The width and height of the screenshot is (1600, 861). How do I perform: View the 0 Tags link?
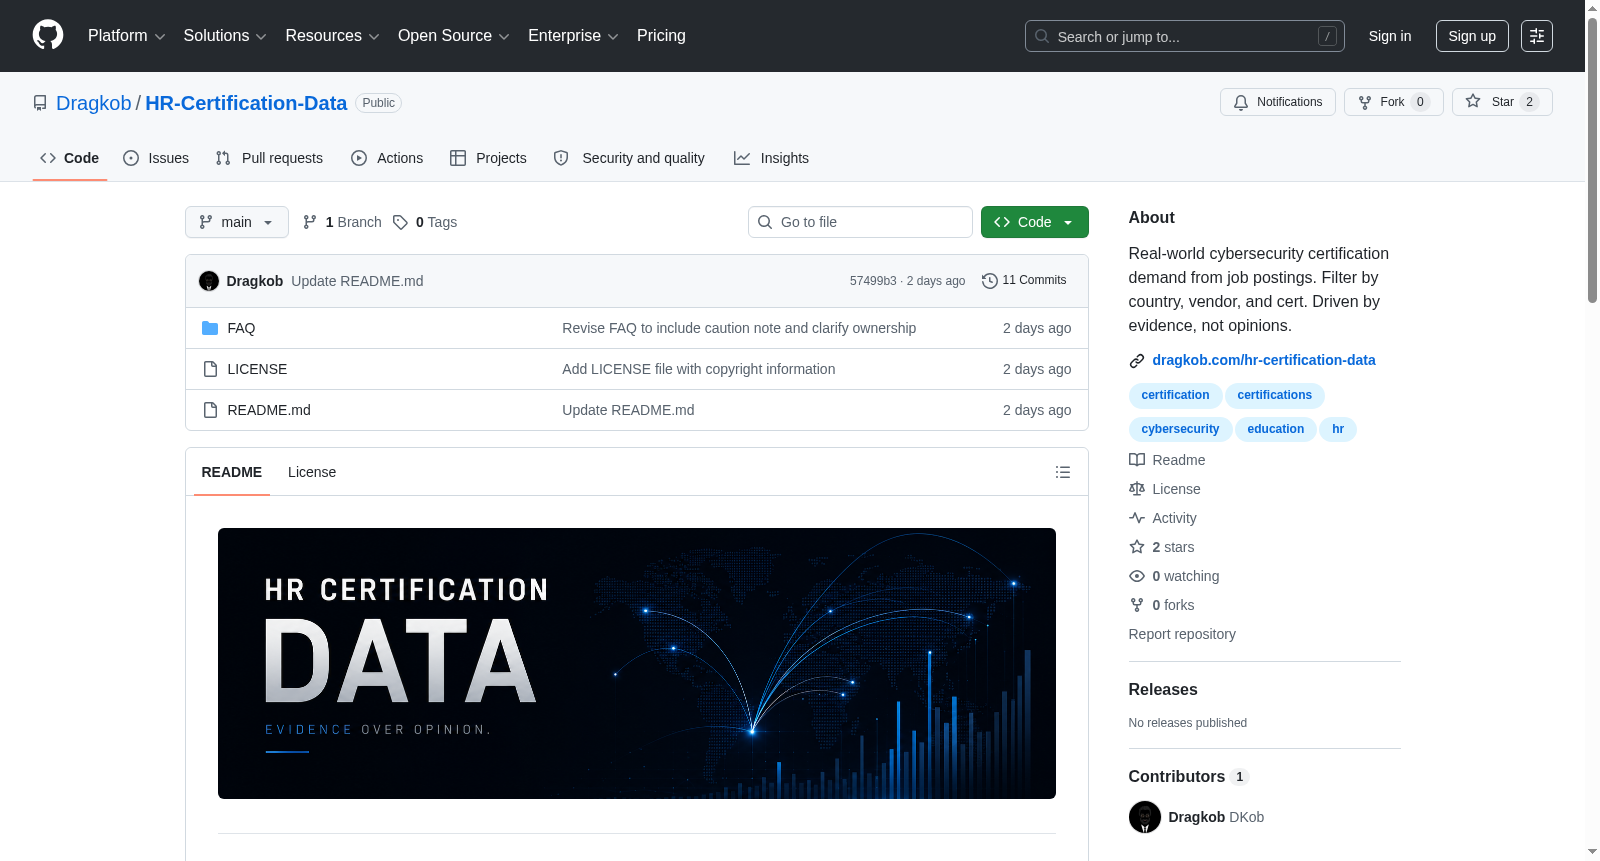click(425, 222)
